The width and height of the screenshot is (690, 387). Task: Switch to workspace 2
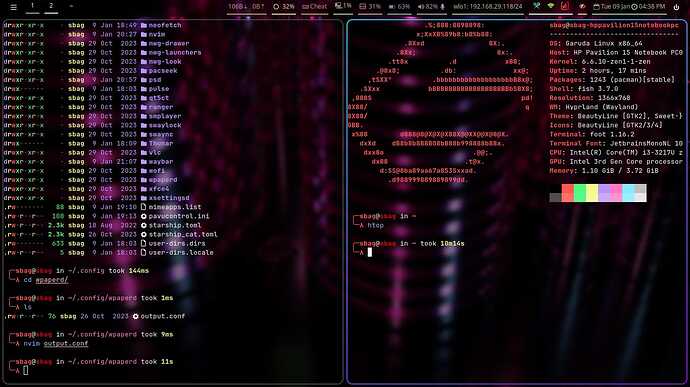click(x=51, y=6)
